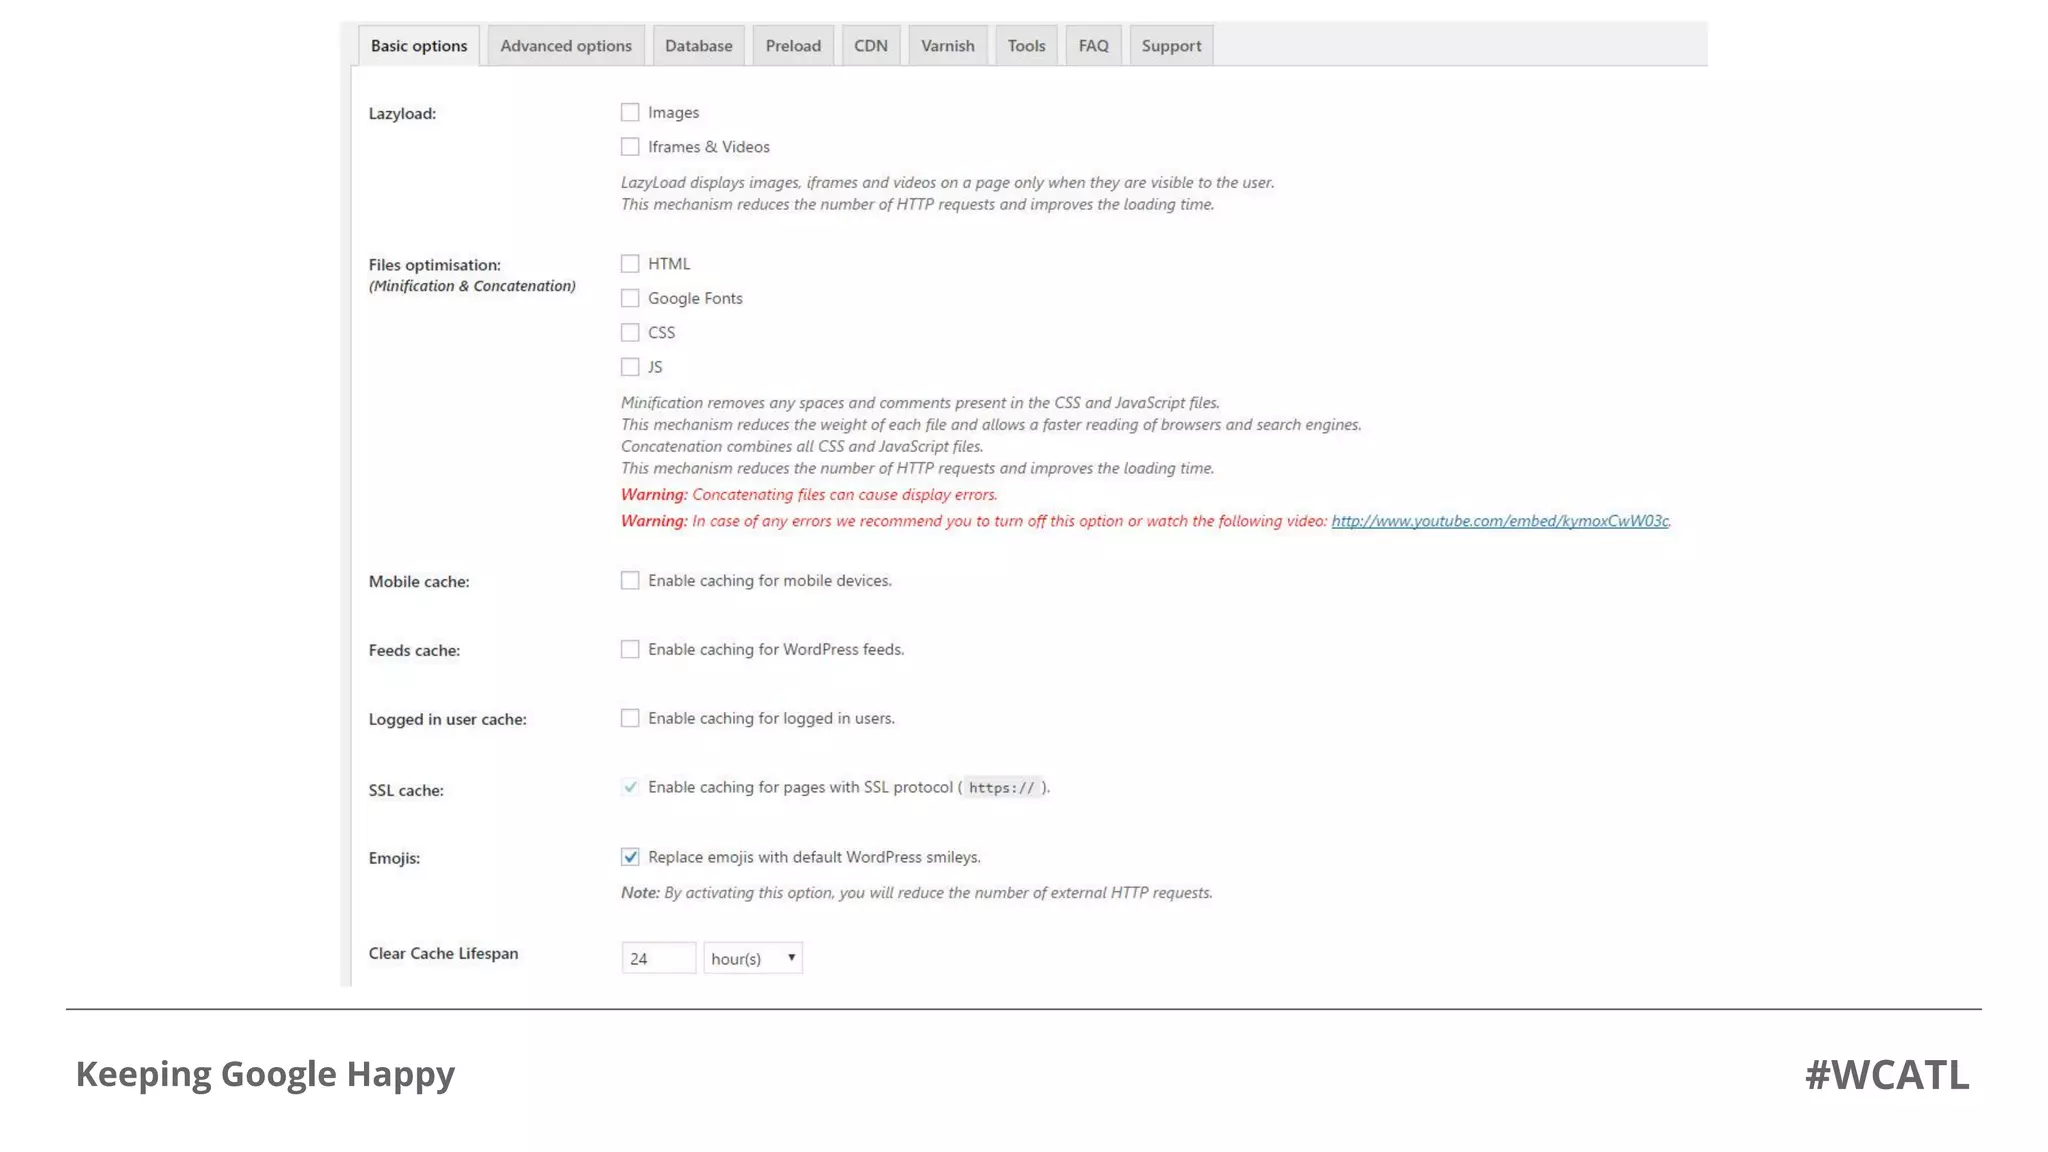Check the HTML minification option

point(630,264)
